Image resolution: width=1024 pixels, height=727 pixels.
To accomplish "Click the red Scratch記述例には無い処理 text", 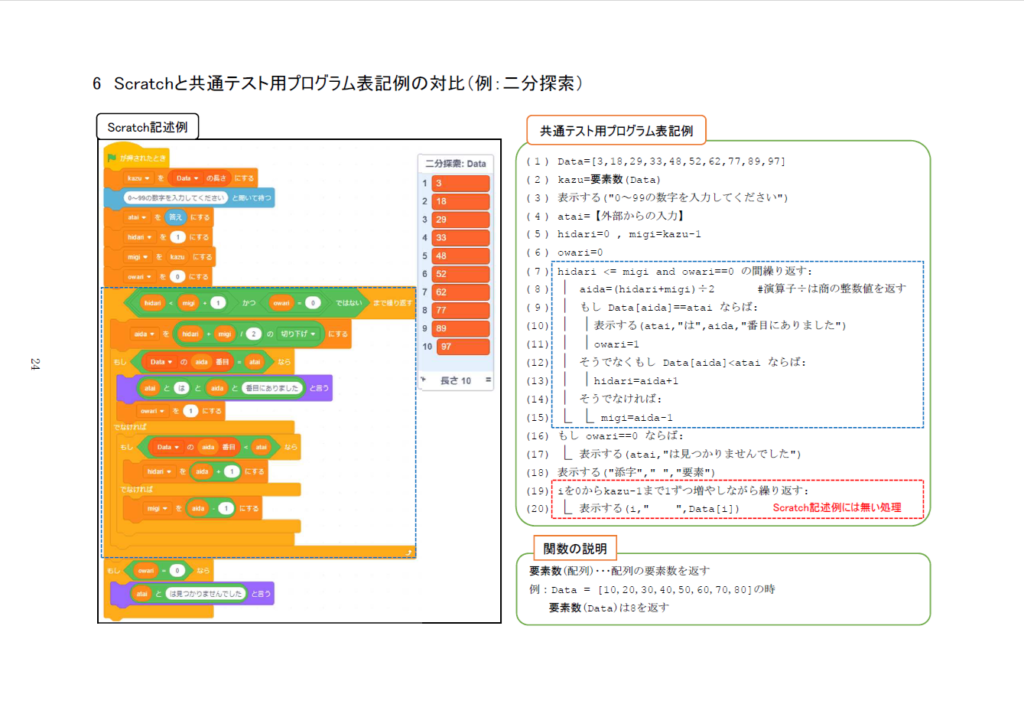I will tap(837, 508).
